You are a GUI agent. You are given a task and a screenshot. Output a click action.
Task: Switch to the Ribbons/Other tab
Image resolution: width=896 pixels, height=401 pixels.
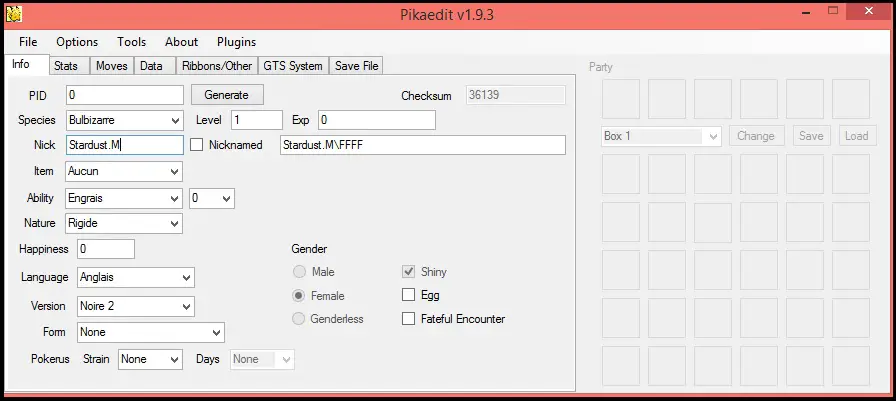(217, 66)
